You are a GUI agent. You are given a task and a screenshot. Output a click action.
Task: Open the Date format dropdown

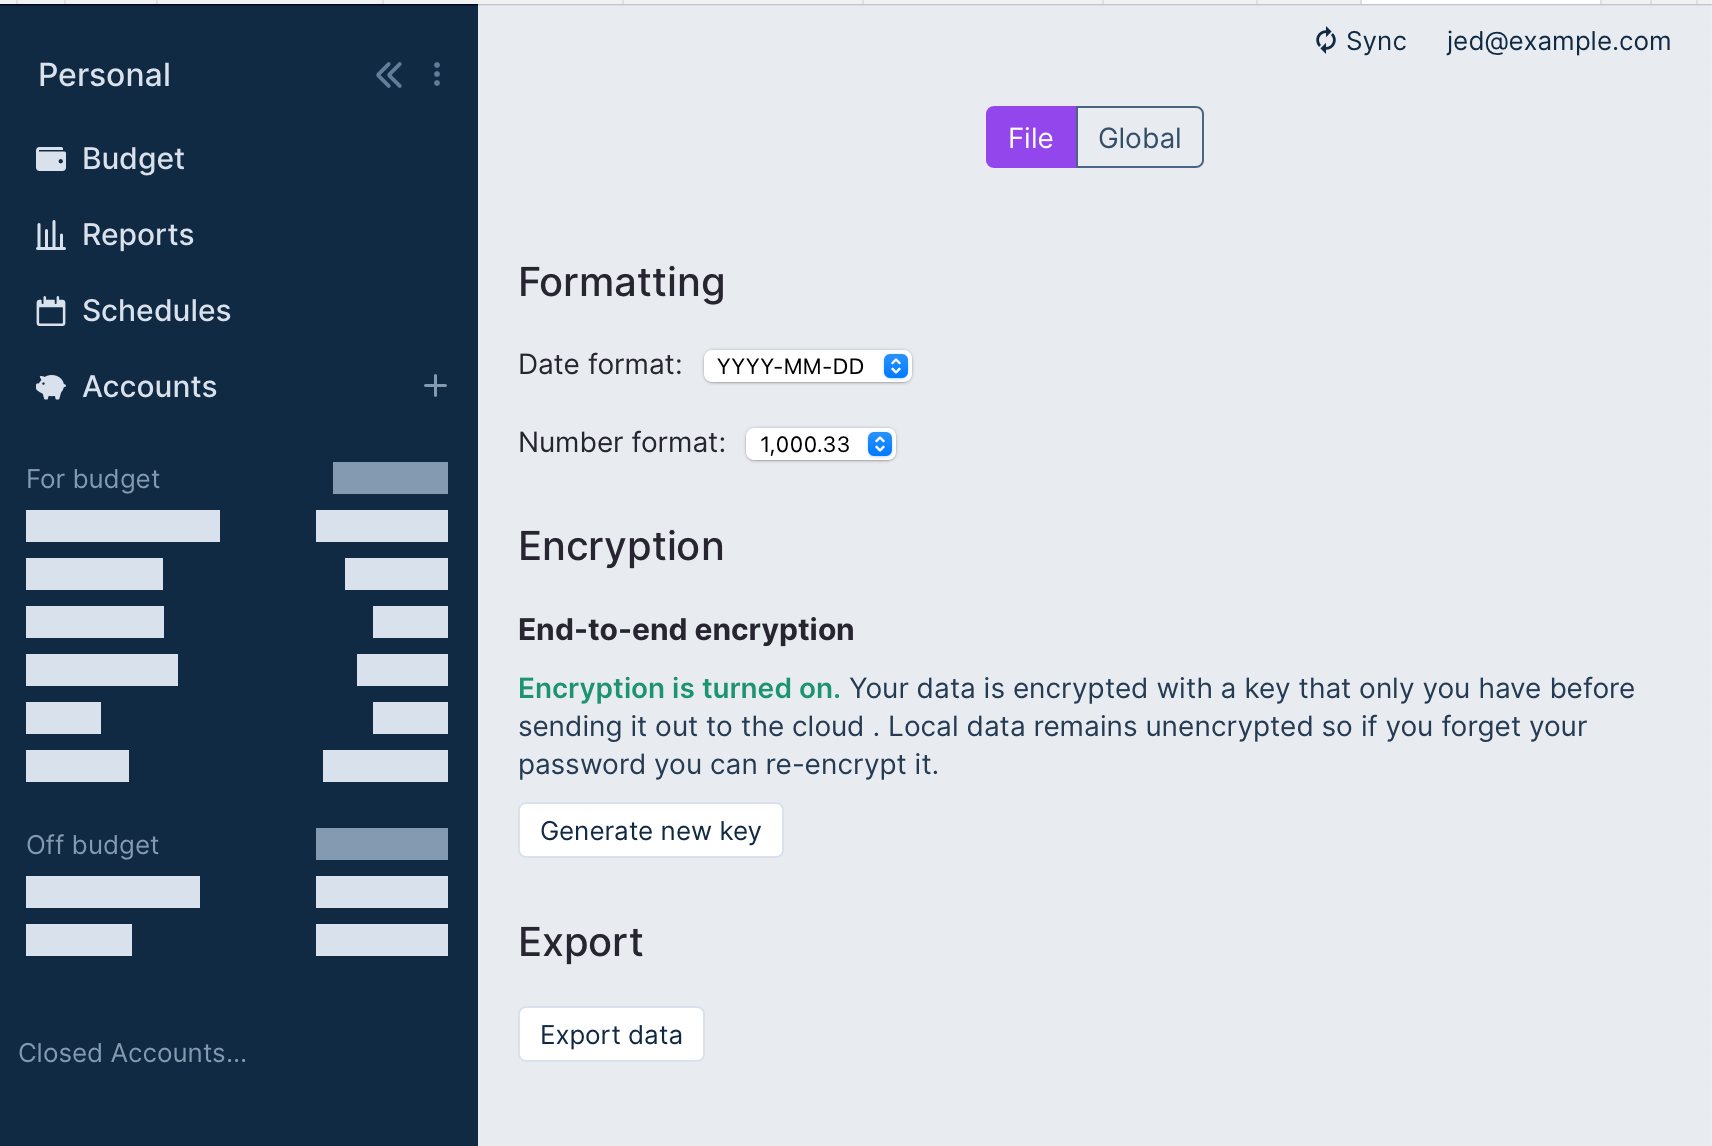(x=808, y=366)
